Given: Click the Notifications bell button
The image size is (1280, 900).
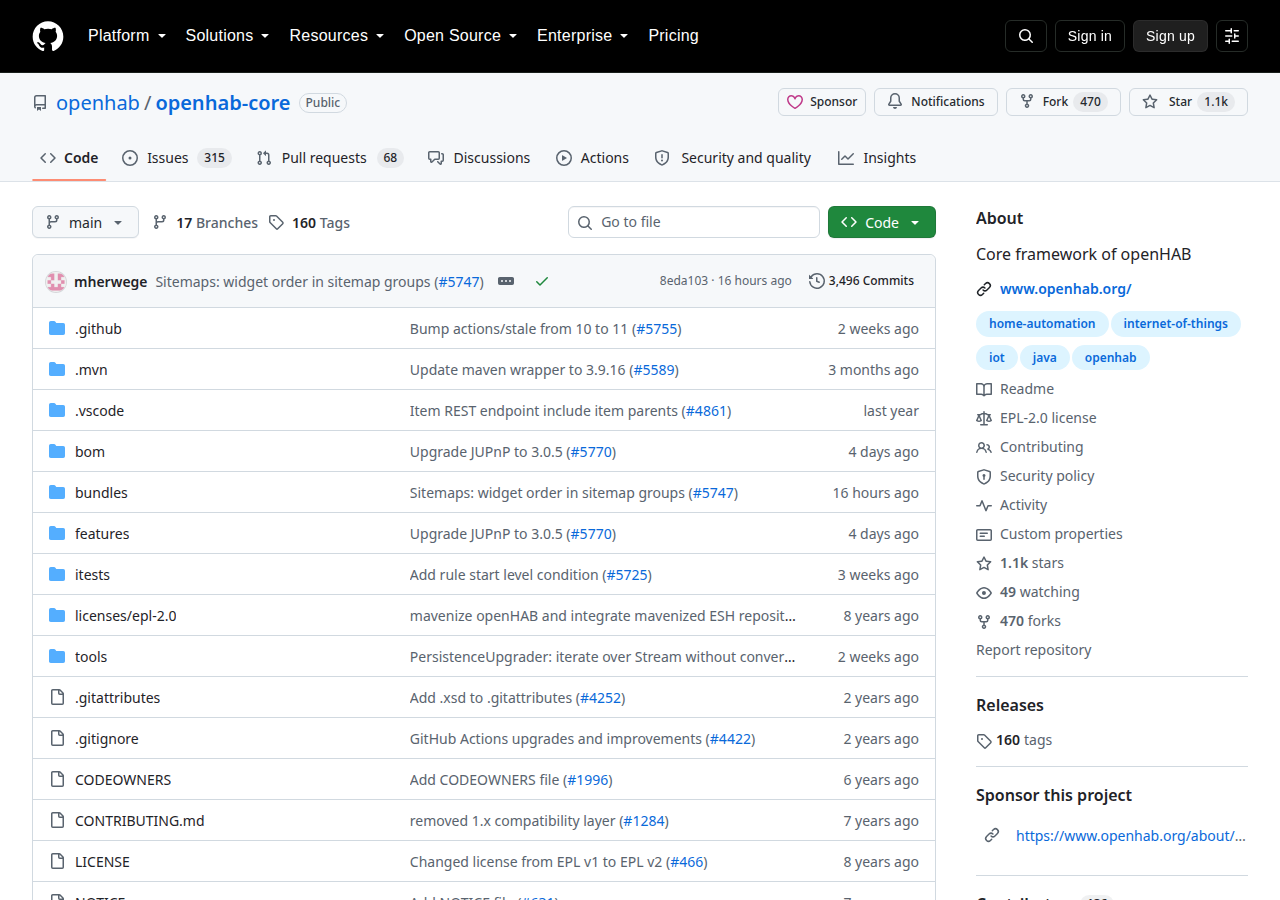Looking at the screenshot, I should 936,102.
